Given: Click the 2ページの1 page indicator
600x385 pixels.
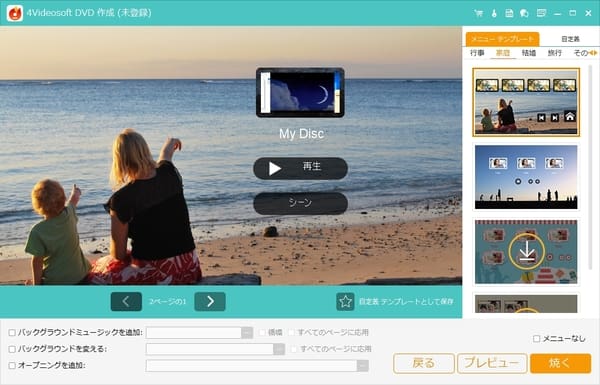Looking at the screenshot, I should click(168, 302).
